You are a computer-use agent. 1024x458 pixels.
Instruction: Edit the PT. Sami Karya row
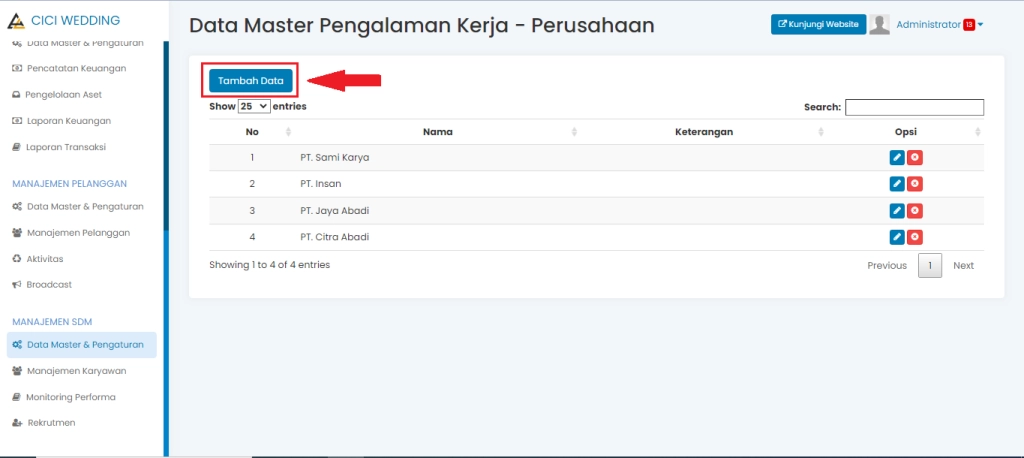point(897,157)
